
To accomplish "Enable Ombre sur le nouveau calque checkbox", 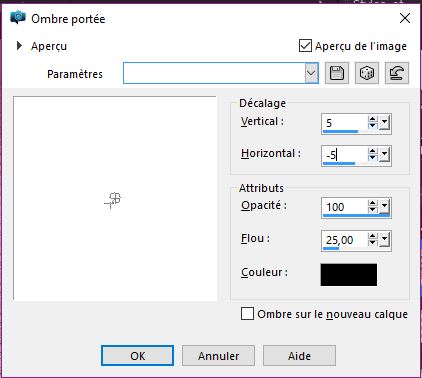I will [x=247, y=314].
